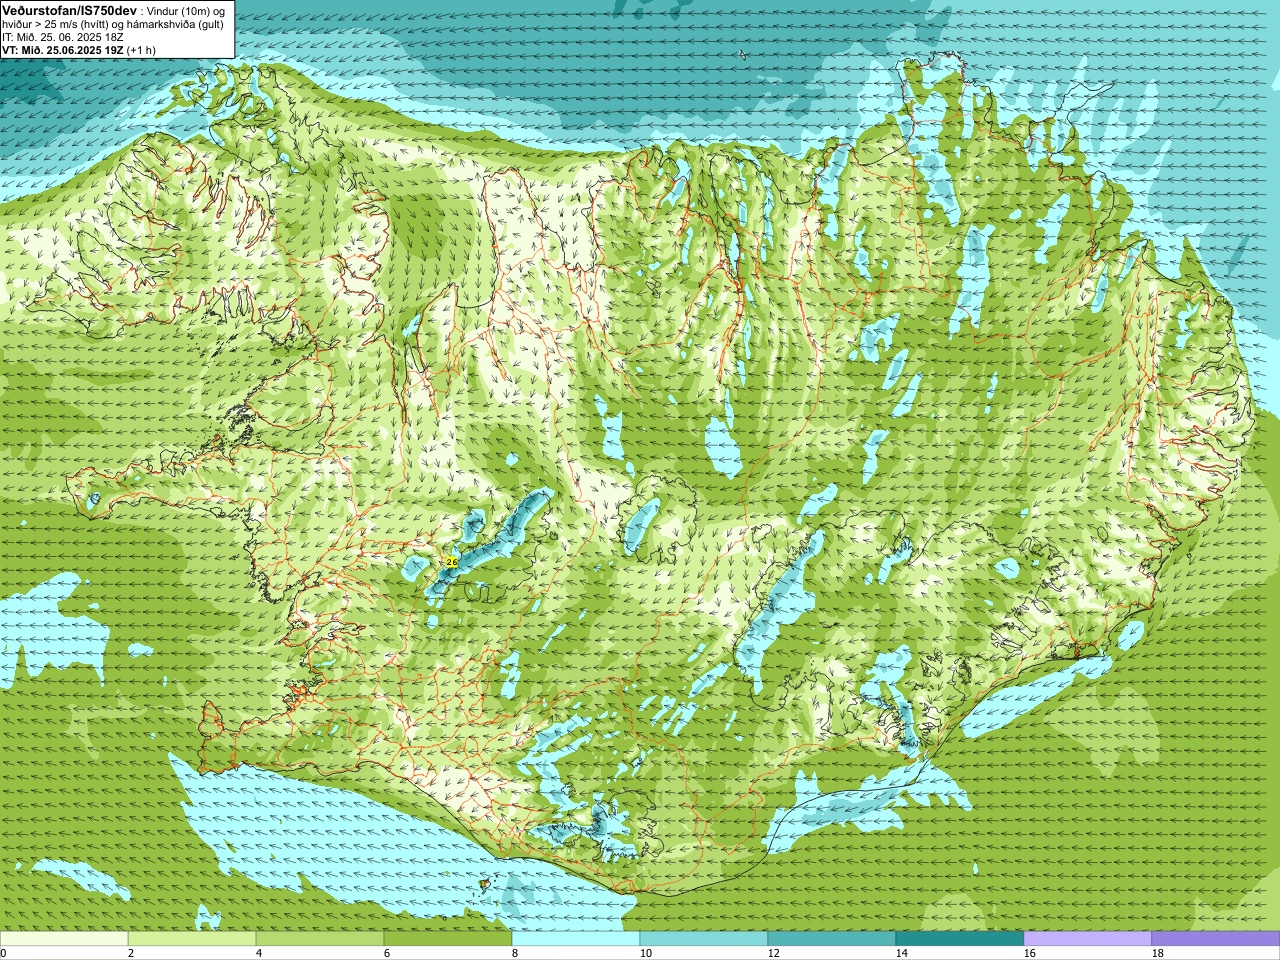
Task: Click the "Veðurstofan/IS750dev" title text
Action: [x=70, y=10]
